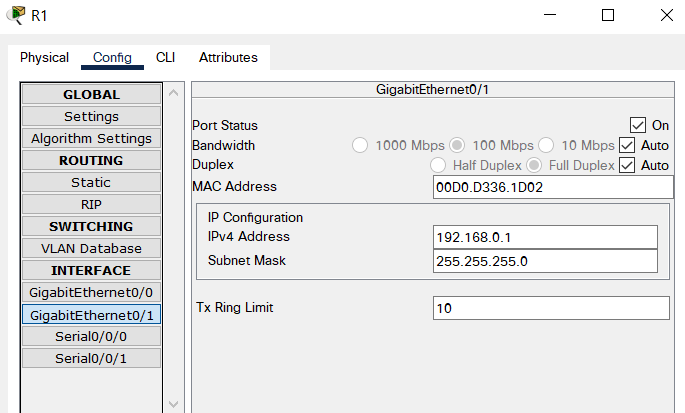Select the GigabitEthernet0/0 interface

coord(91,292)
